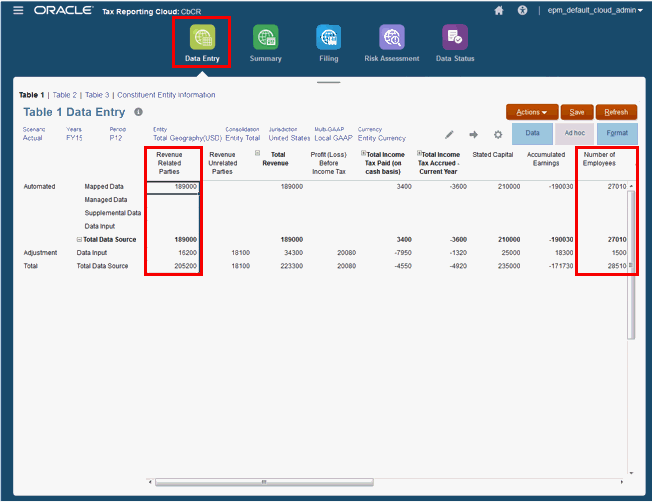Click Profit (Loss) Before Income Tax header
Viewport: 652px width, 502px height.
click(328, 163)
